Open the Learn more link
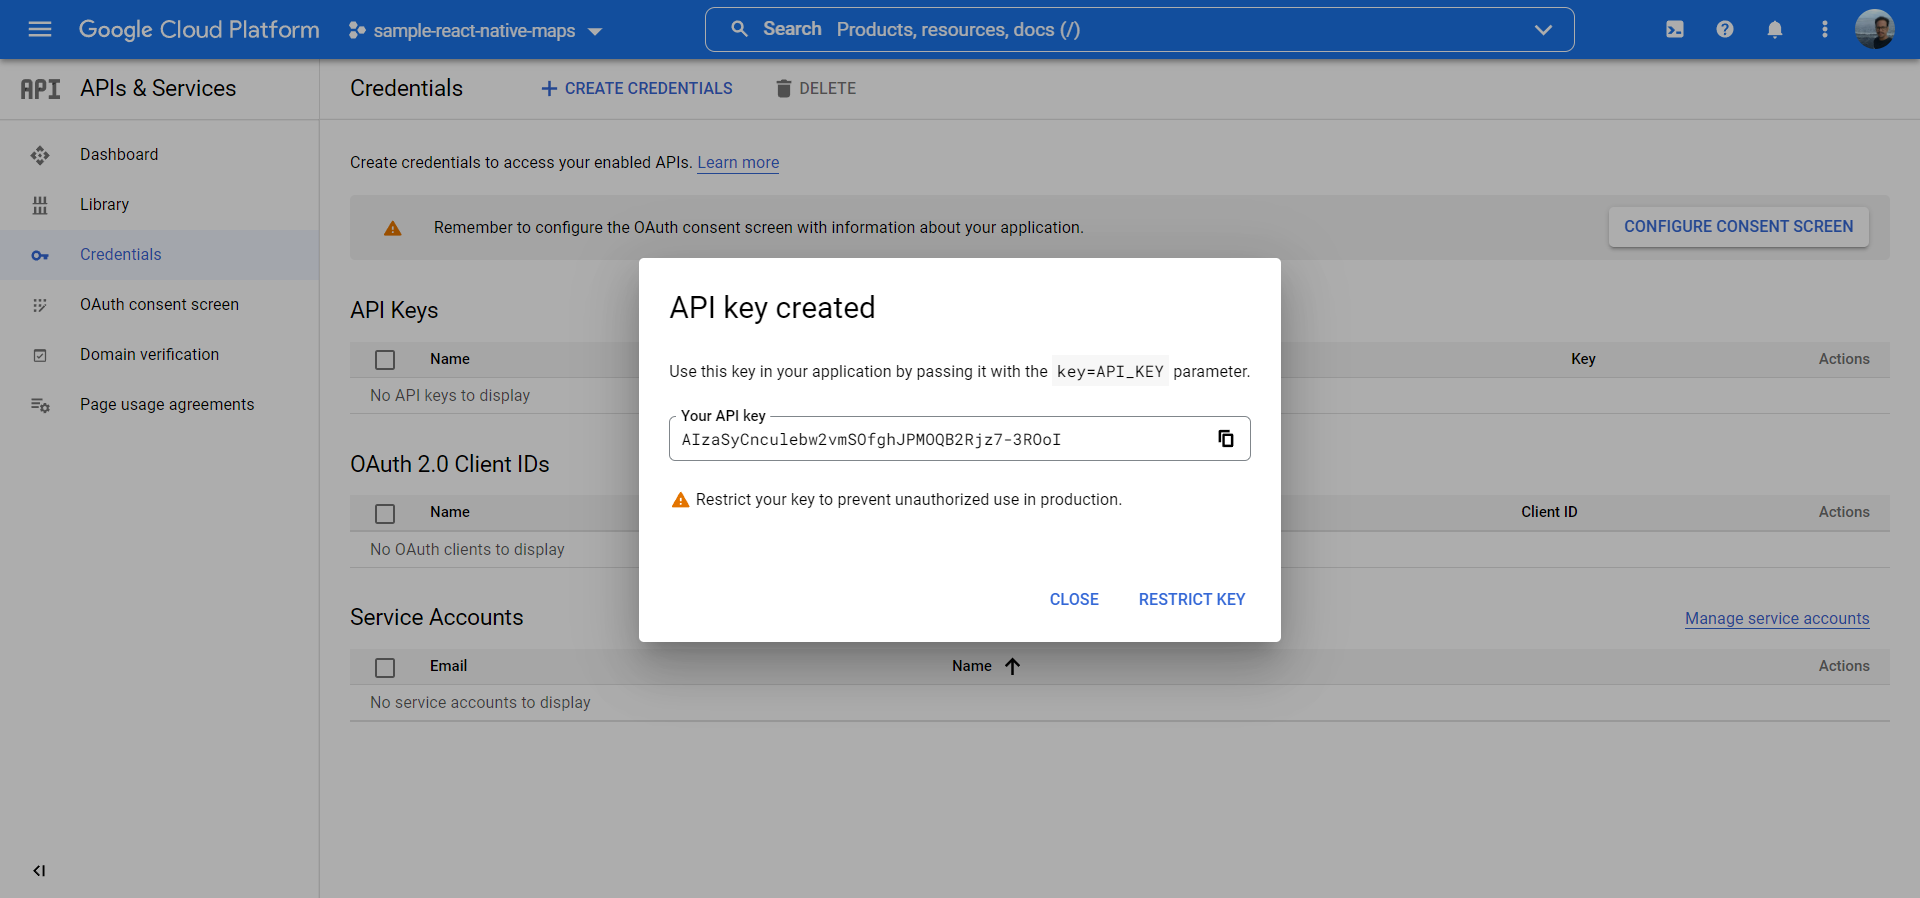This screenshot has height=898, width=1920. click(738, 163)
